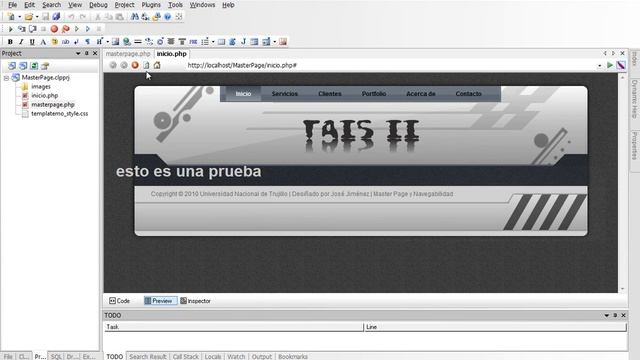Open the Inspector view
The width and height of the screenshot is (640, 360).
(196, 301)
